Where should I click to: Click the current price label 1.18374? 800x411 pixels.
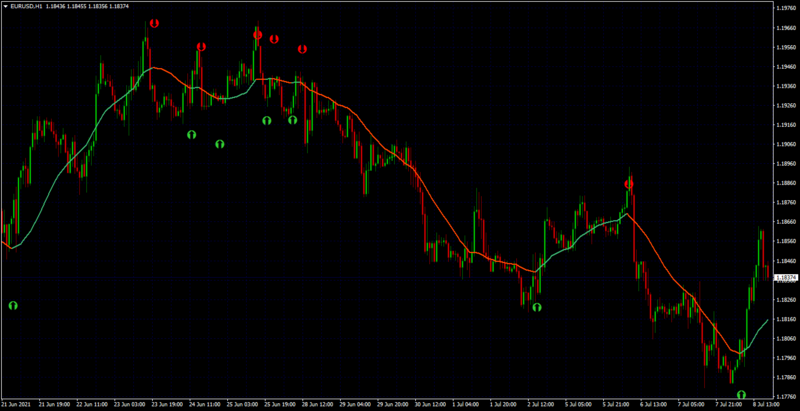[x=786, y=278]
